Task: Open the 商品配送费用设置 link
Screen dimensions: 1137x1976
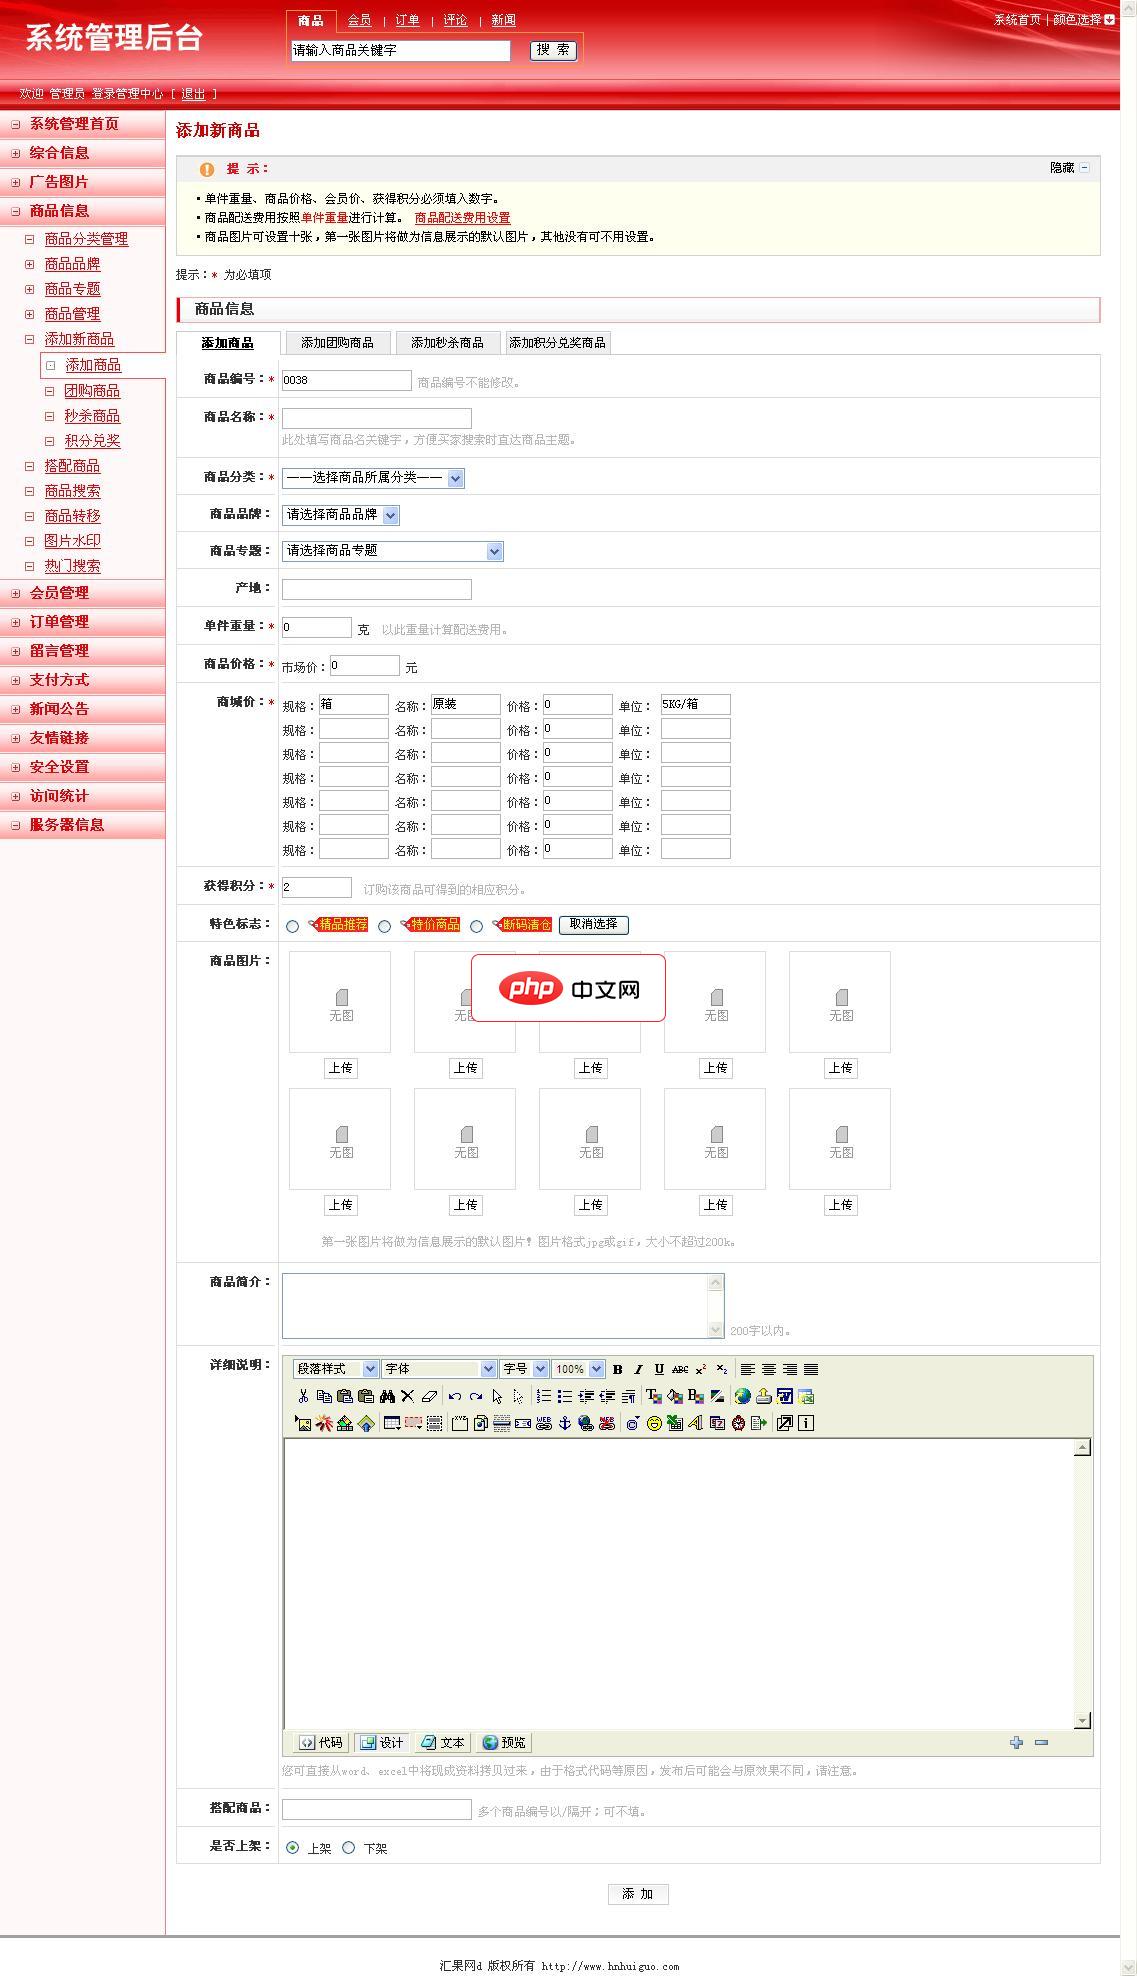Action: click(462, 218)
